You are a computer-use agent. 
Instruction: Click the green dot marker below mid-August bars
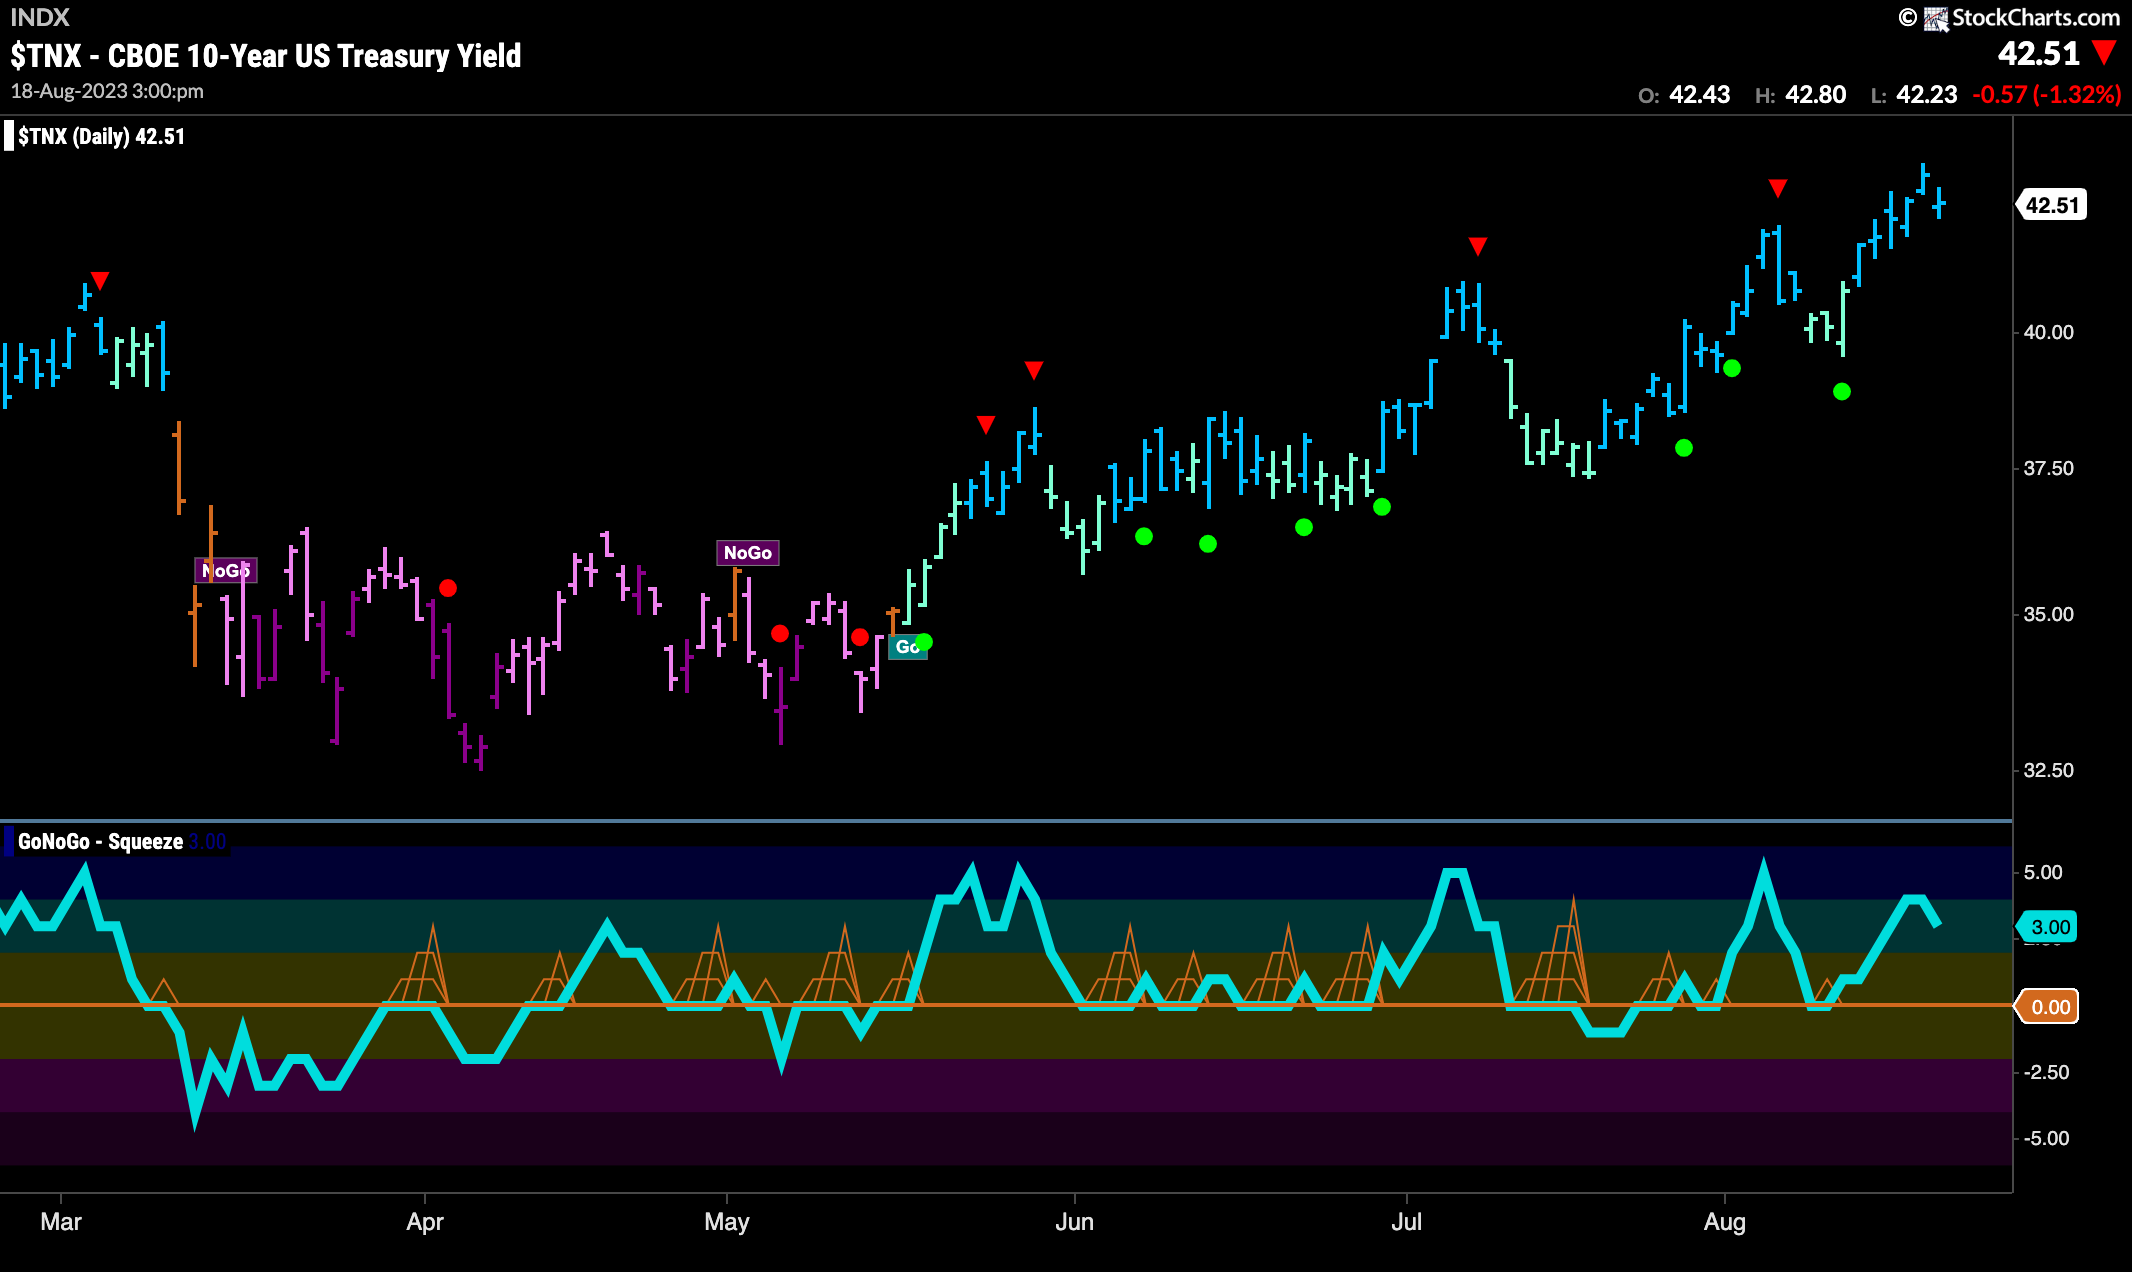click(x=1842, y=392)
